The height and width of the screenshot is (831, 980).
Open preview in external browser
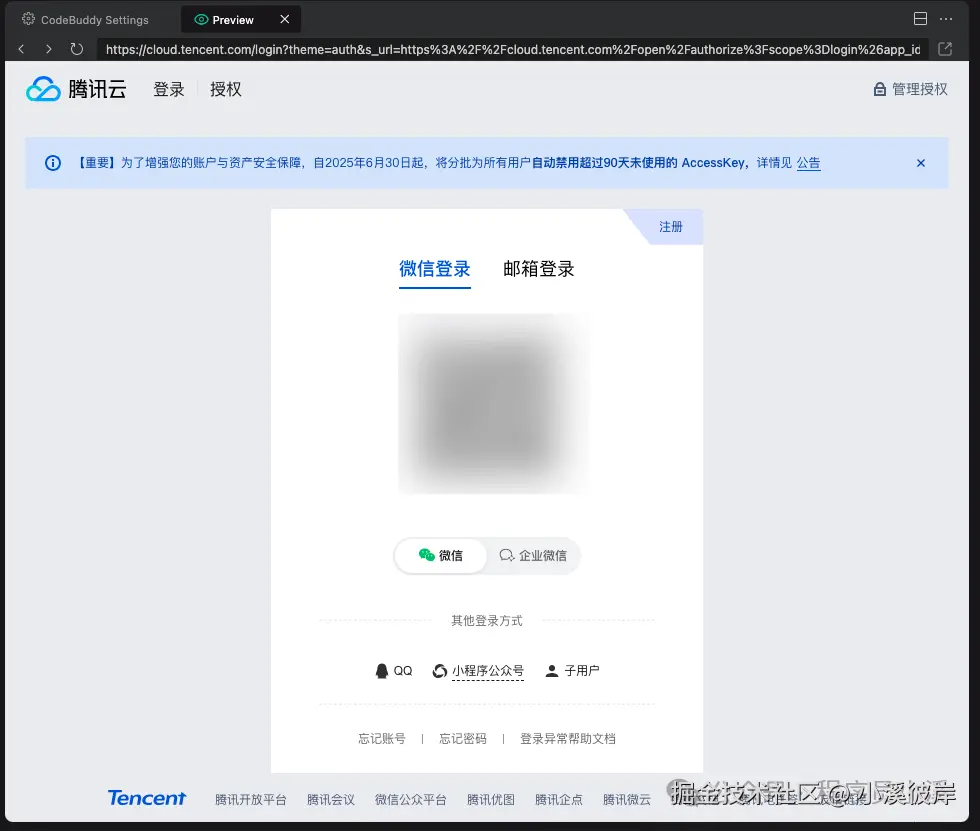pyautogui.click(x=945, y=49)
